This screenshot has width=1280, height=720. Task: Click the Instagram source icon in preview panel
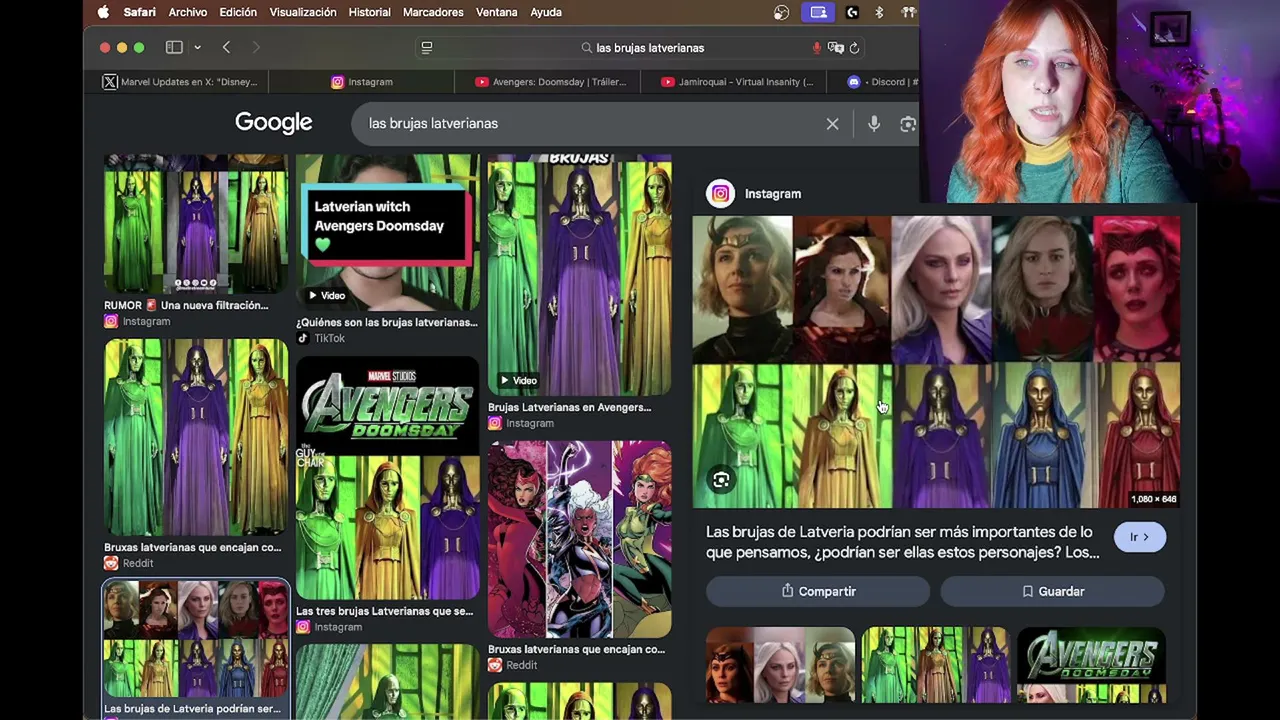point(720,194)
